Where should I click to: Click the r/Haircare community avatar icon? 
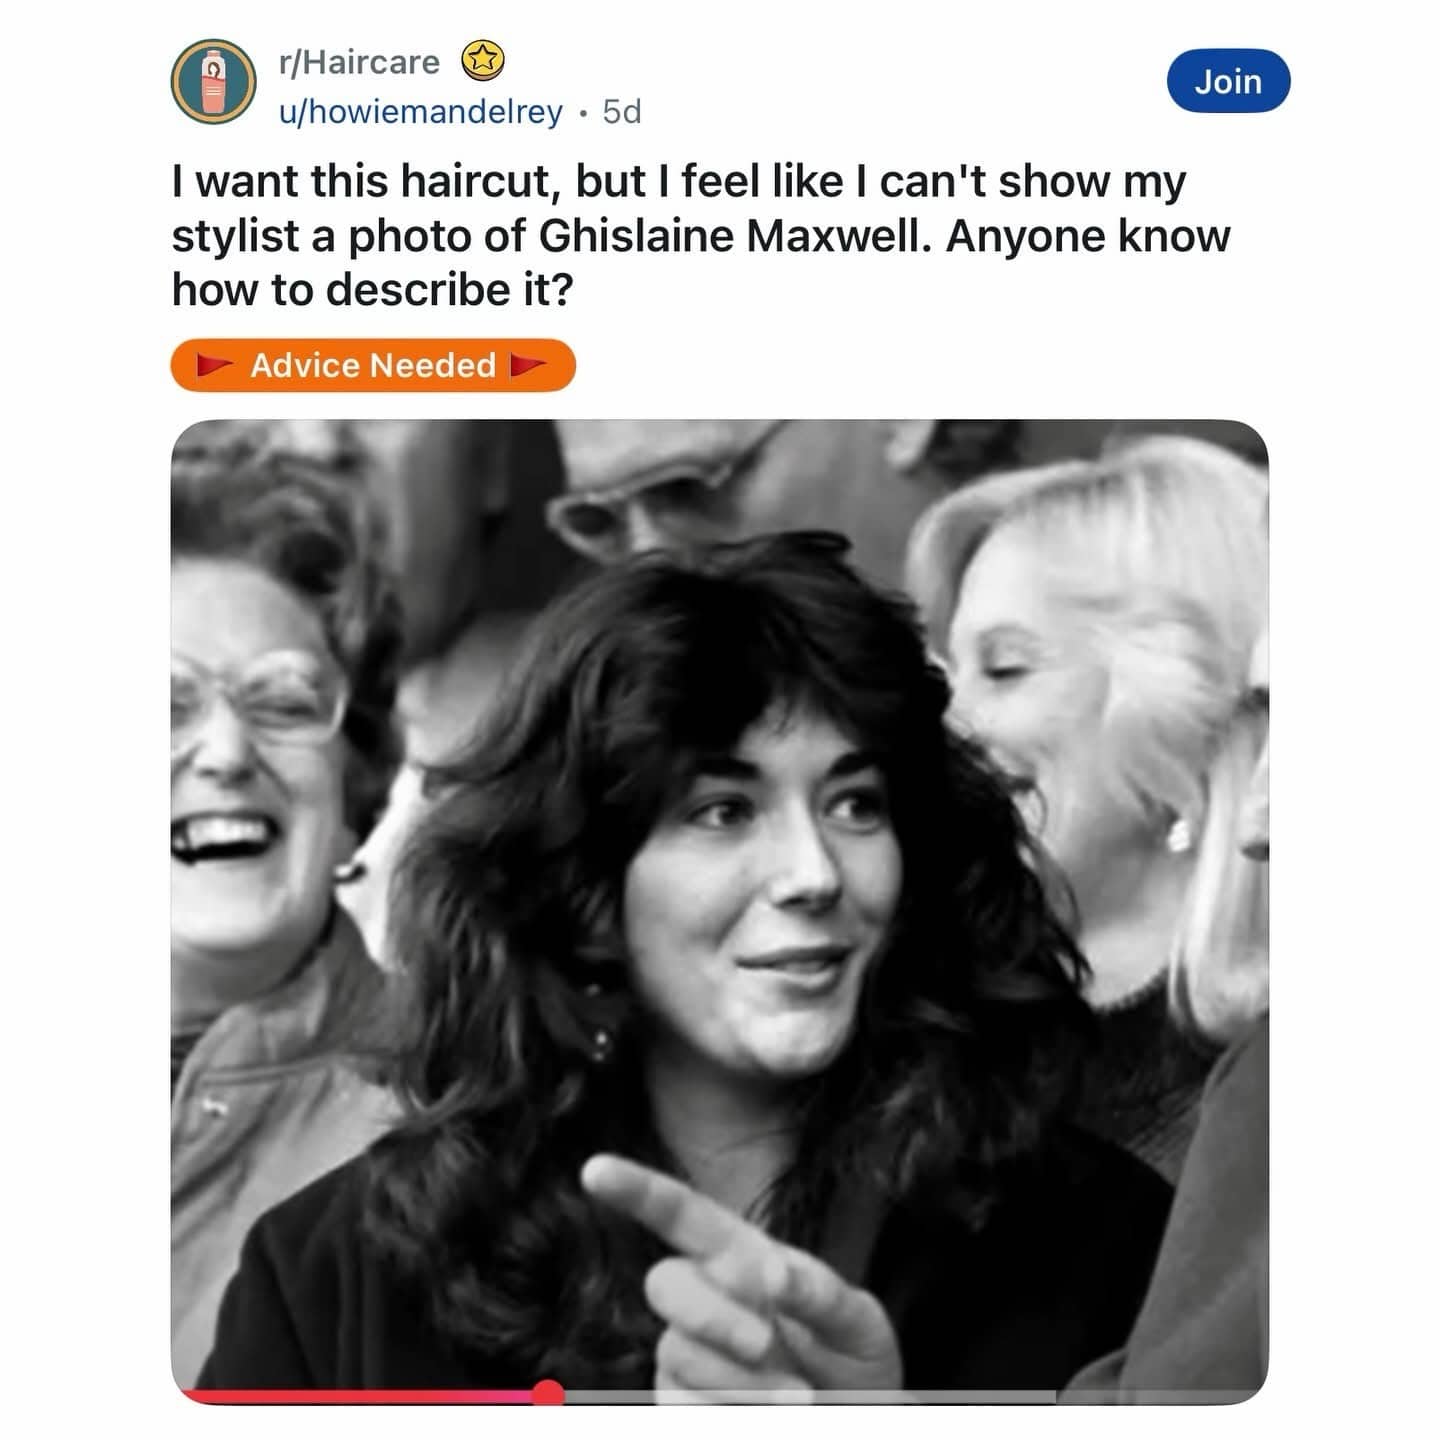(213, 82)
